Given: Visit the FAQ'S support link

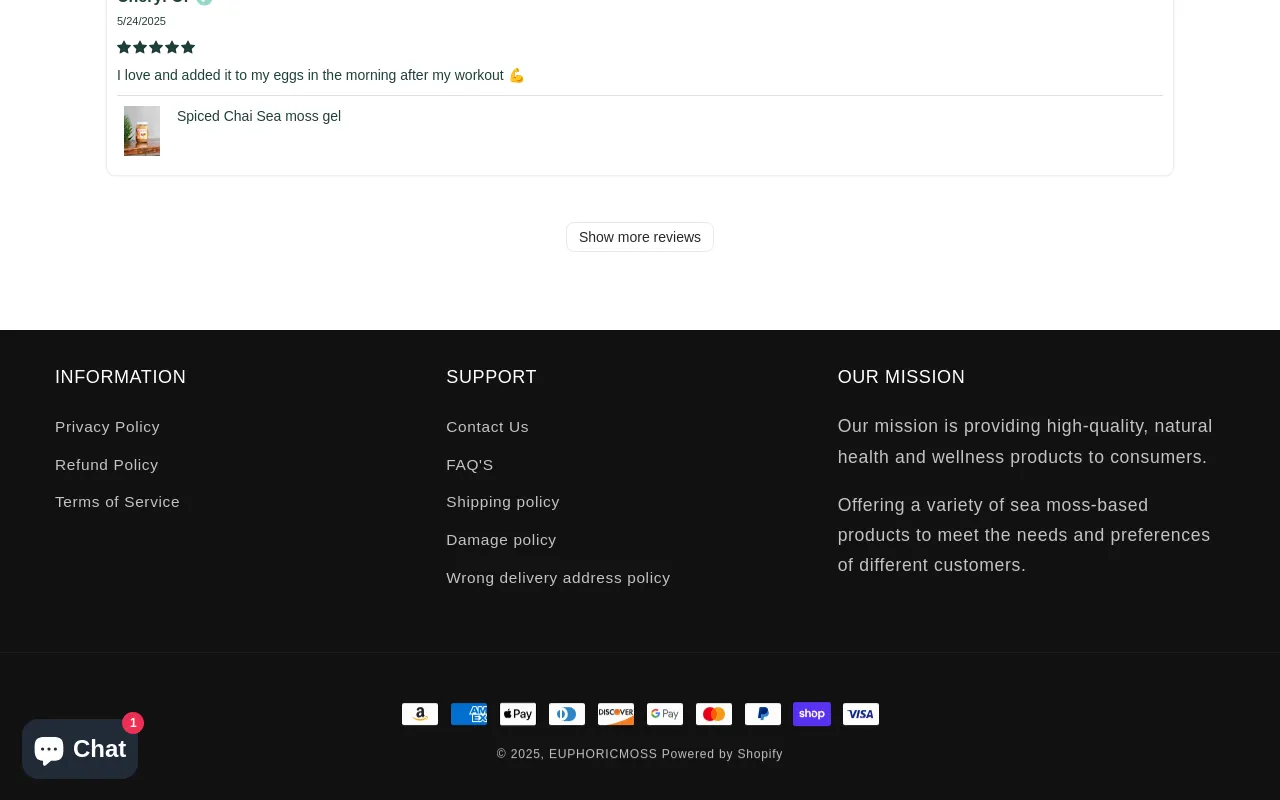Looking at the screenshot, I should (469, 465).
